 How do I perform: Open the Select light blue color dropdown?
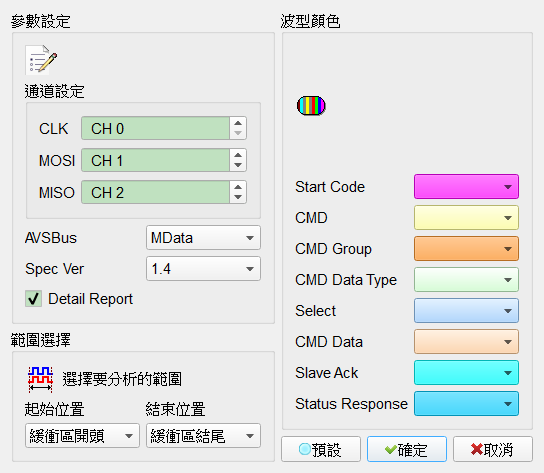coord(466,311)
